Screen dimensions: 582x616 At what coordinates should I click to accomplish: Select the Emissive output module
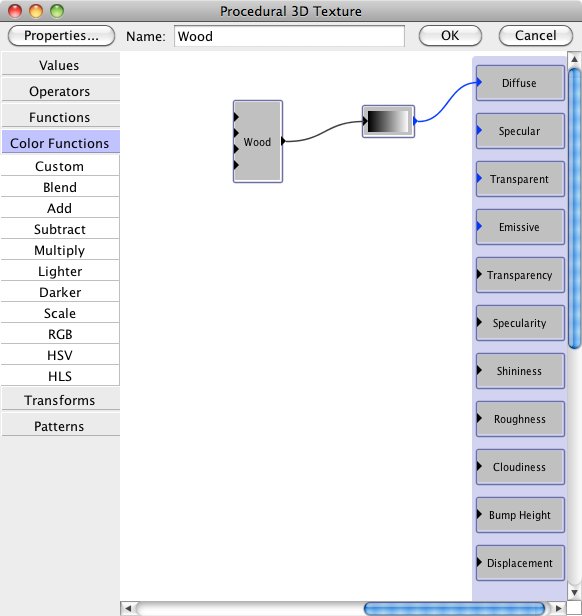[x=520, y=227]
